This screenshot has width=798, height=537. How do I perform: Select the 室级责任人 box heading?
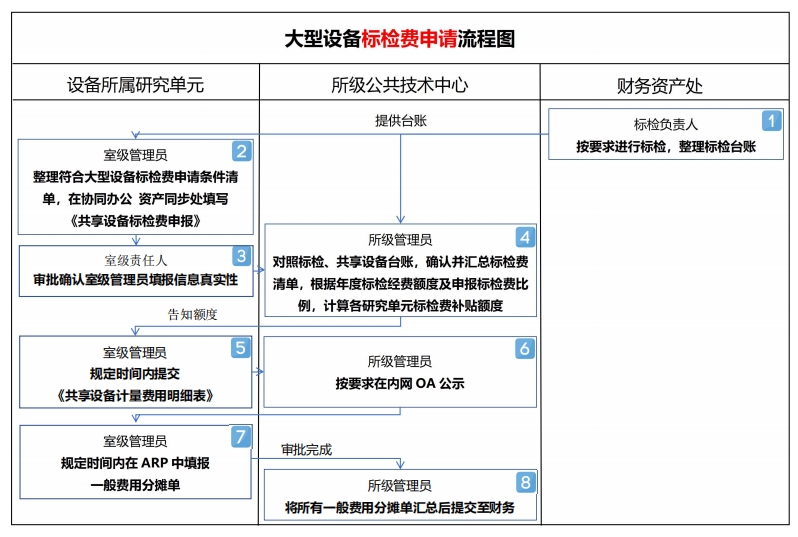(135, 260)
